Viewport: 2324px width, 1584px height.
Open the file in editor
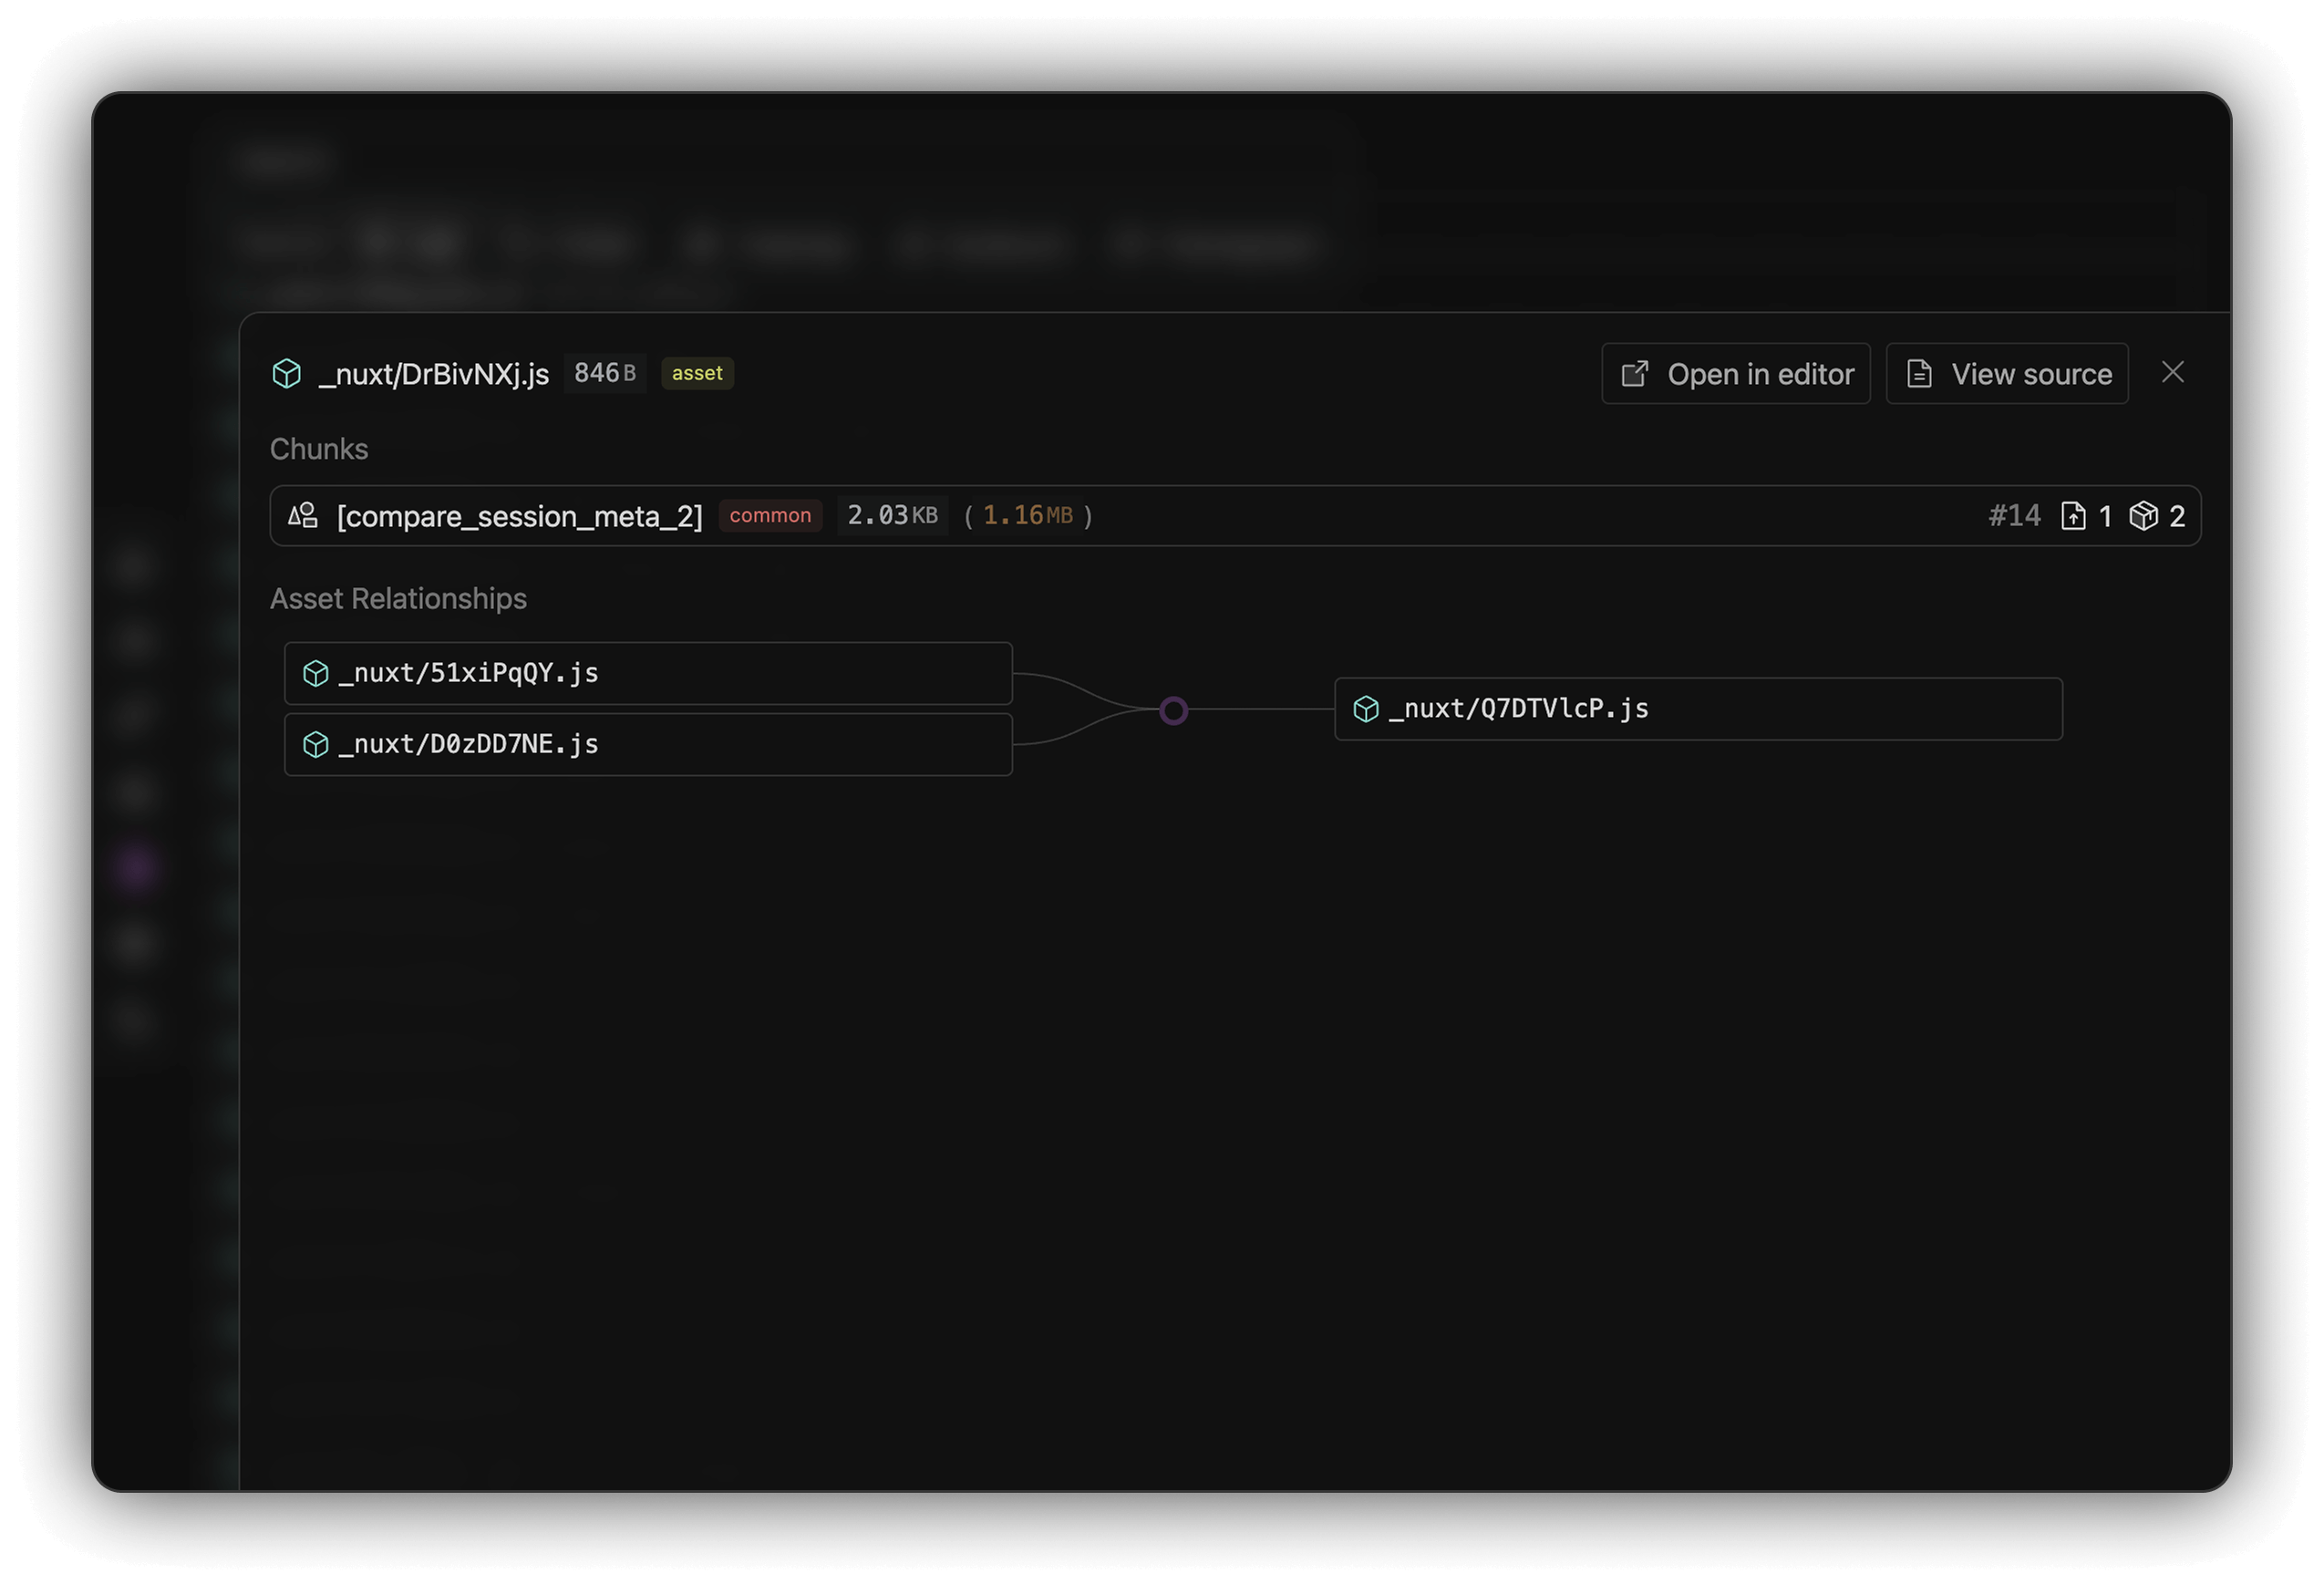(1736, 373)
